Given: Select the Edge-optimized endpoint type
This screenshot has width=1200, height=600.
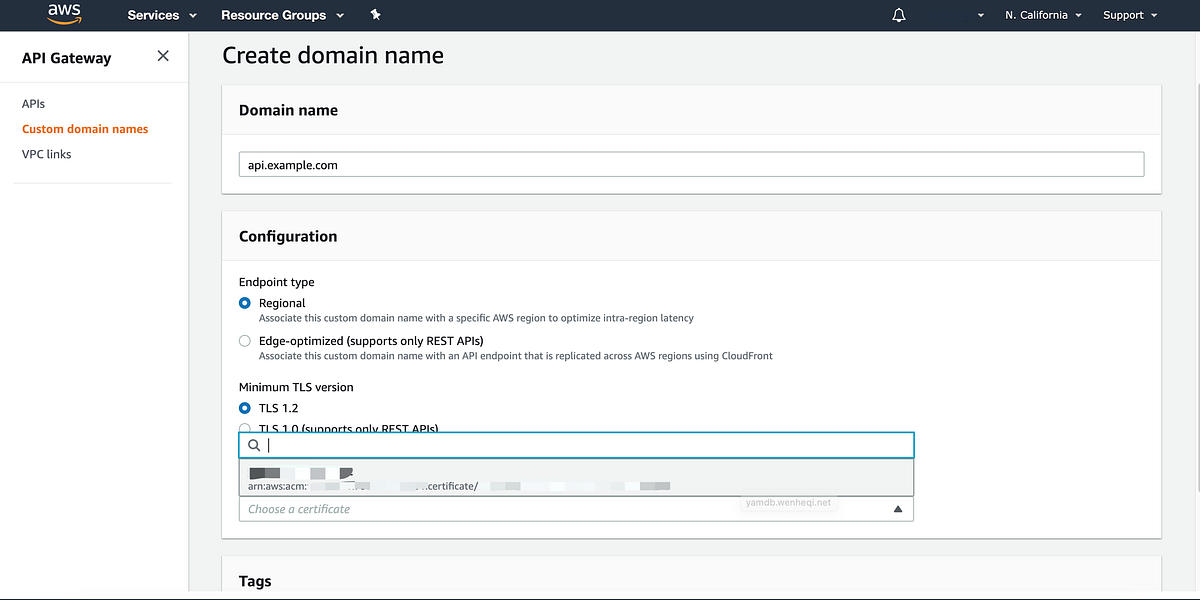Looking at the screenshot, I should (244, 340).
